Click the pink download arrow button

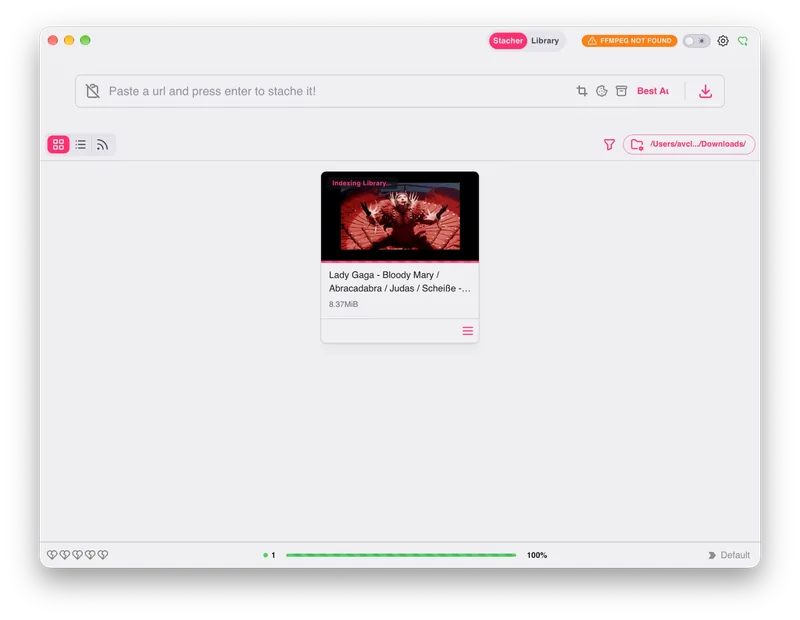pyautogui.click(x=706, y=91)
